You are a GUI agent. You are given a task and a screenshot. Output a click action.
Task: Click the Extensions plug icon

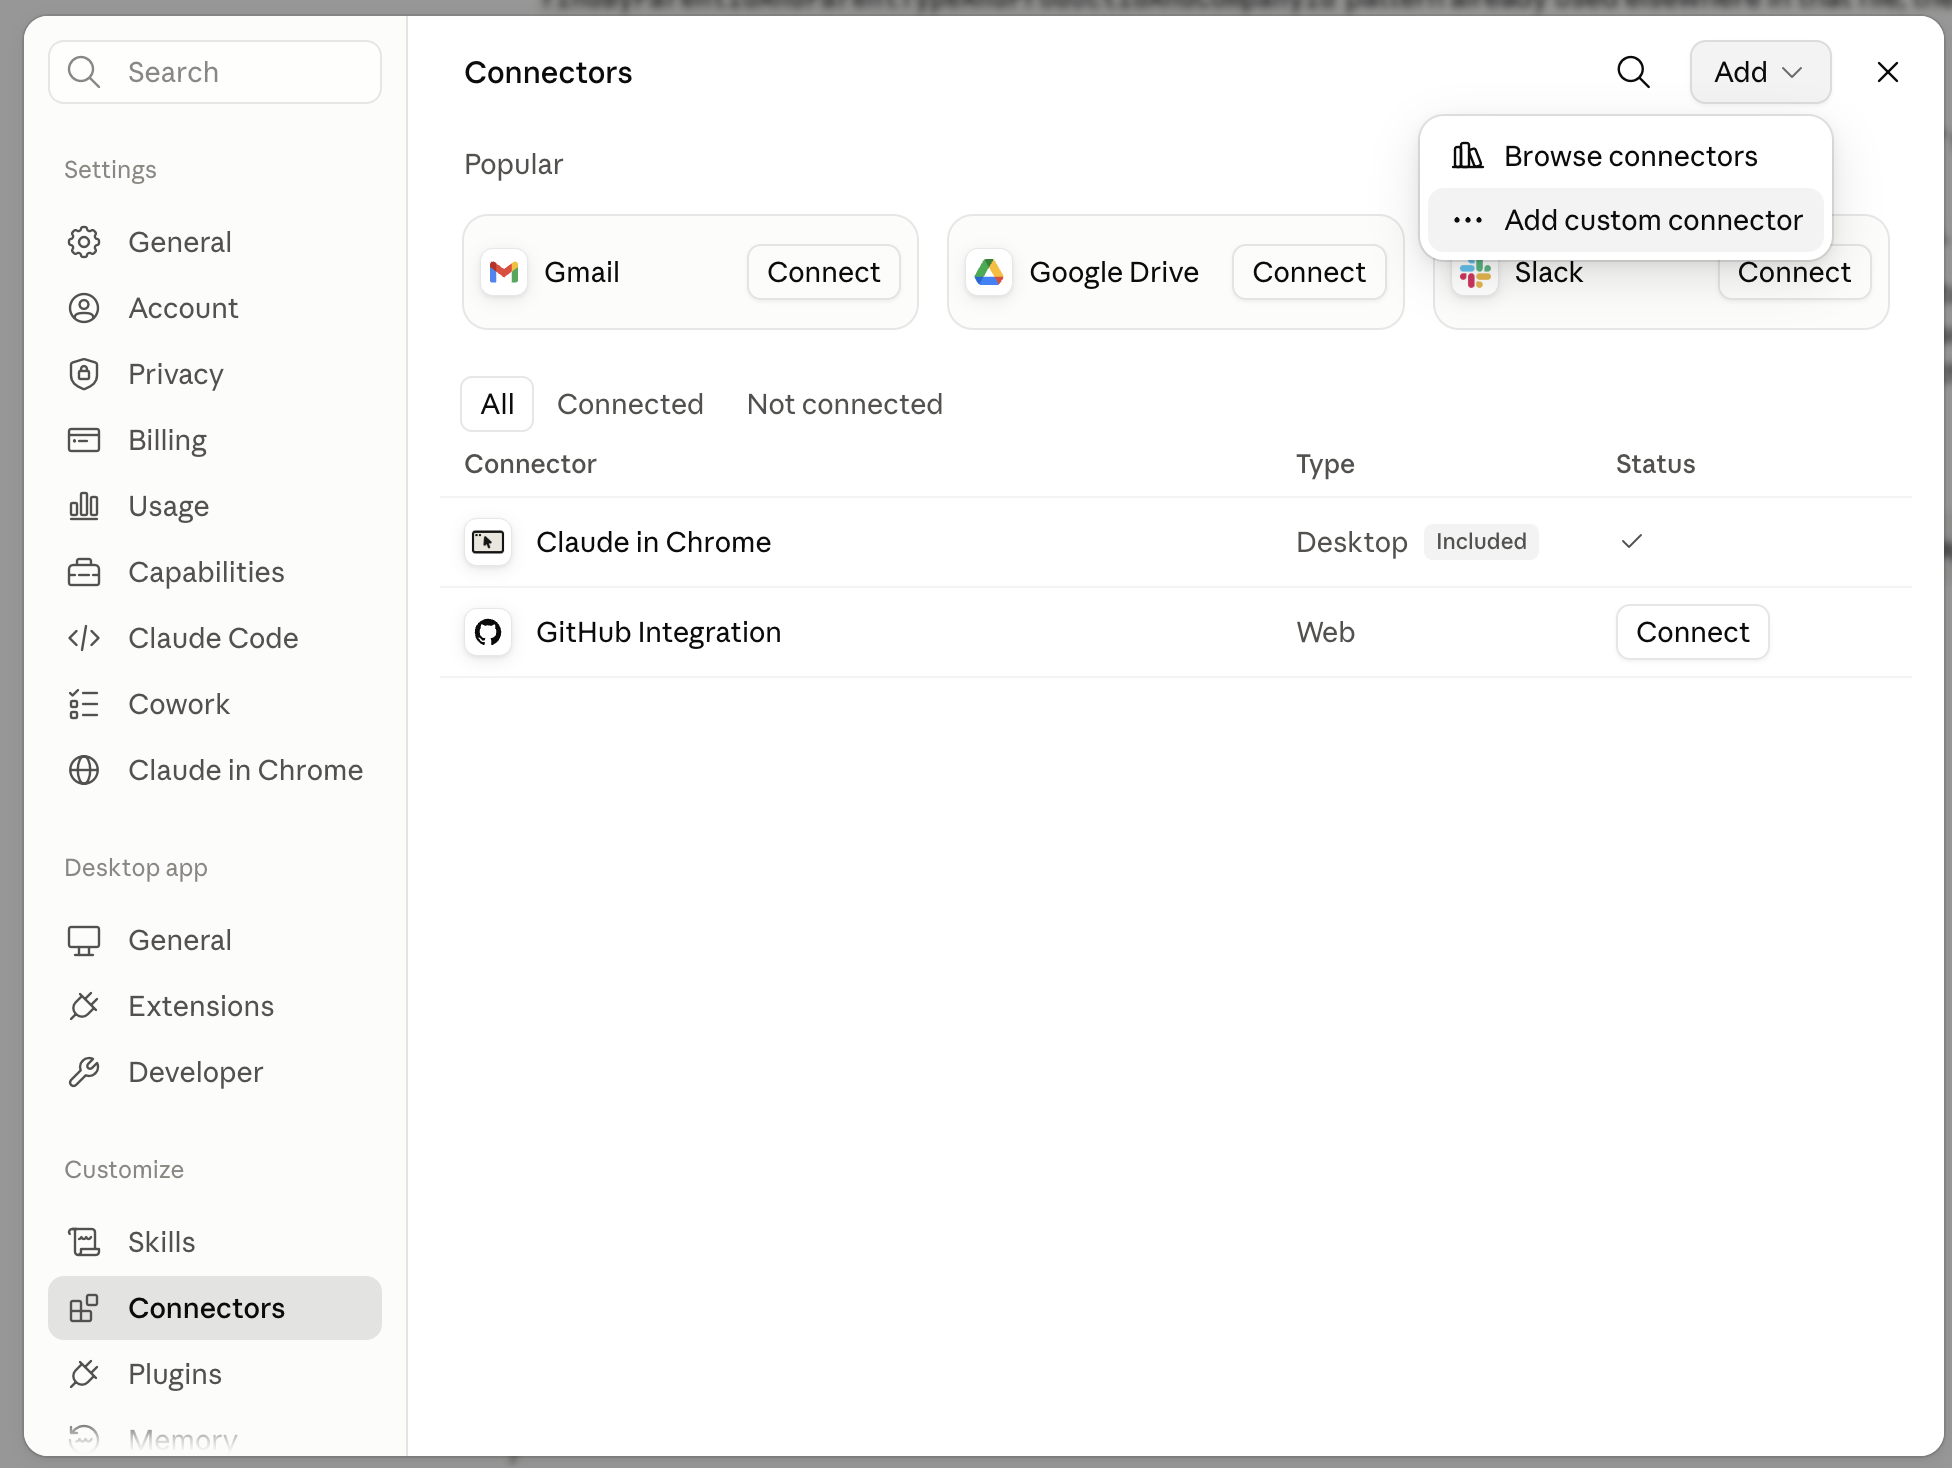(84, 1006)
